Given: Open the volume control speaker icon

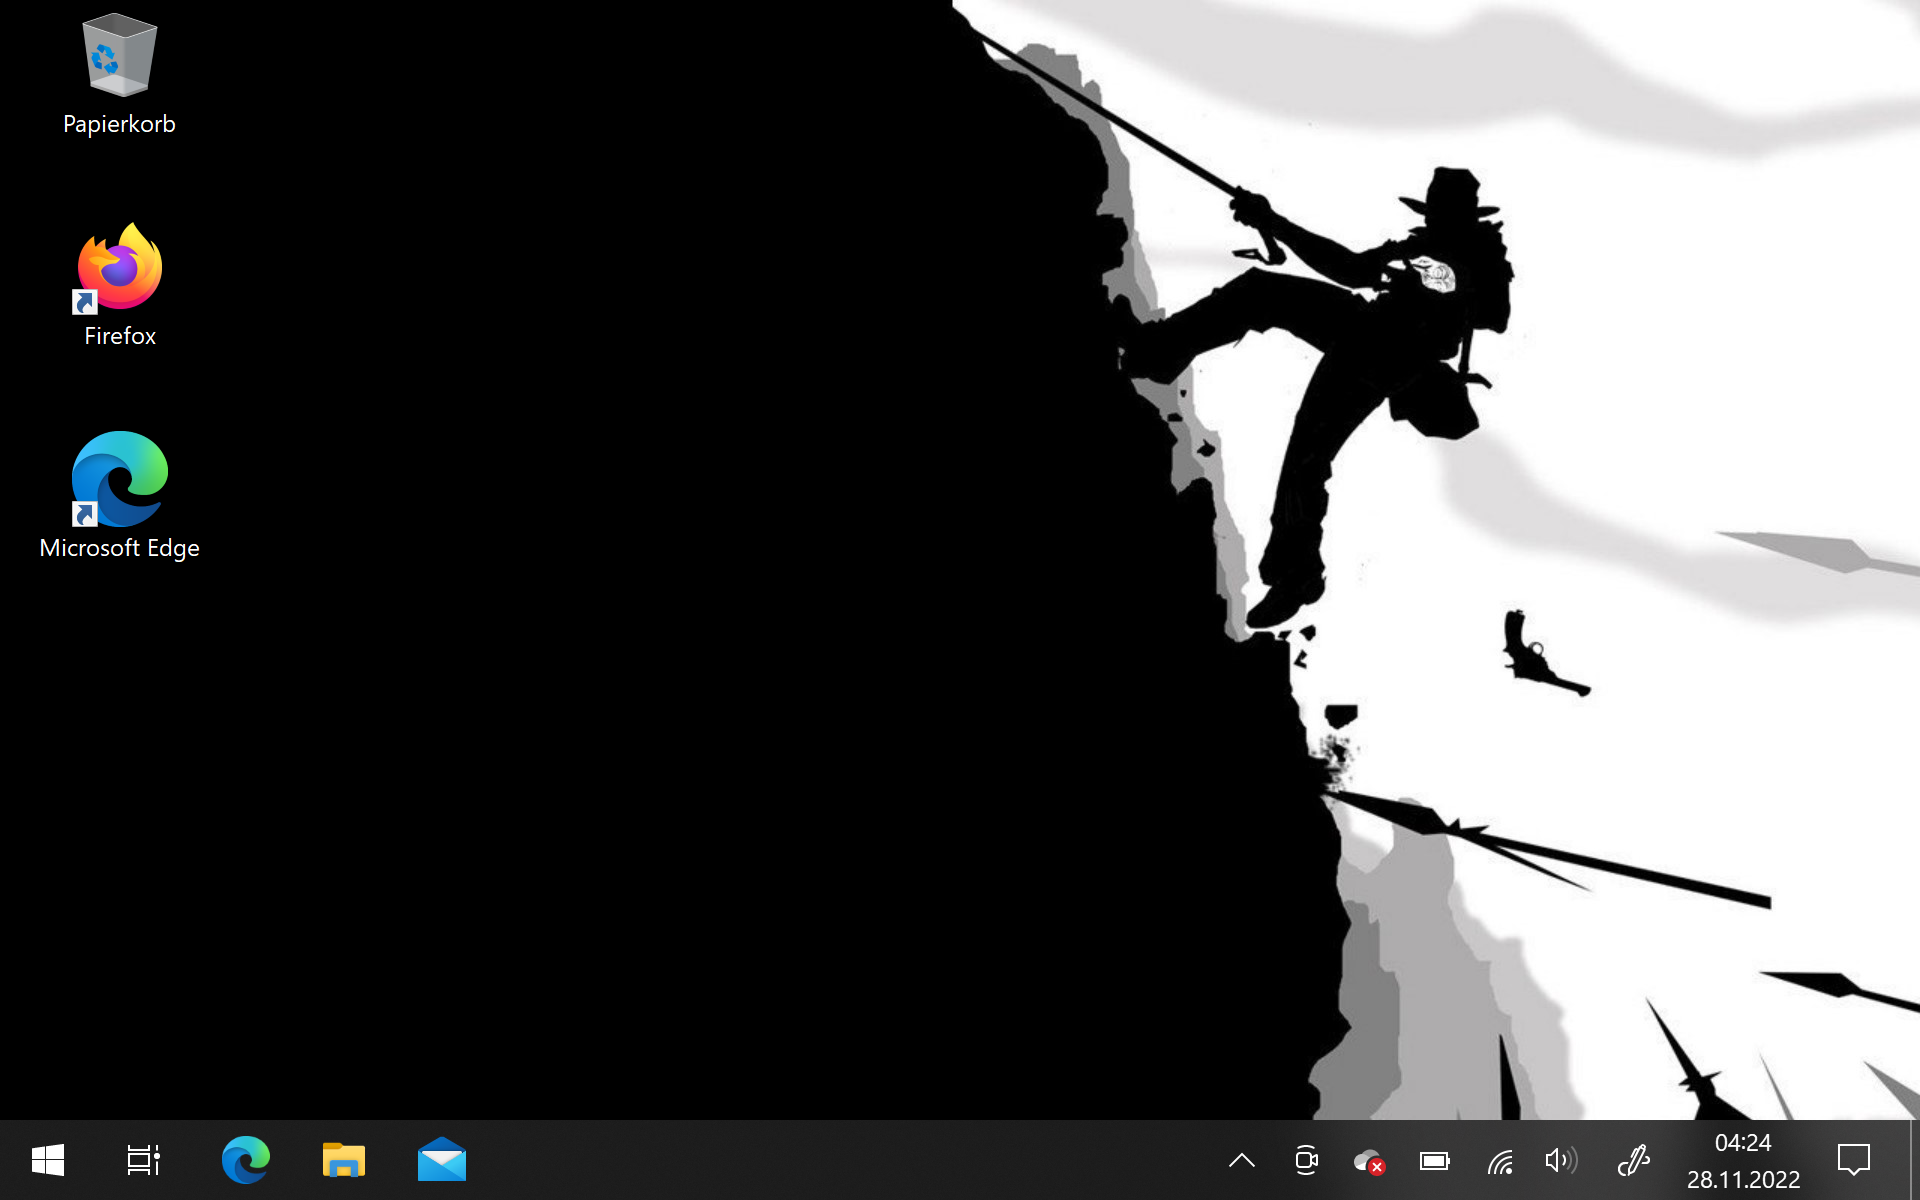Looking at the screenshot, I should click(x=1561, y=1160).
